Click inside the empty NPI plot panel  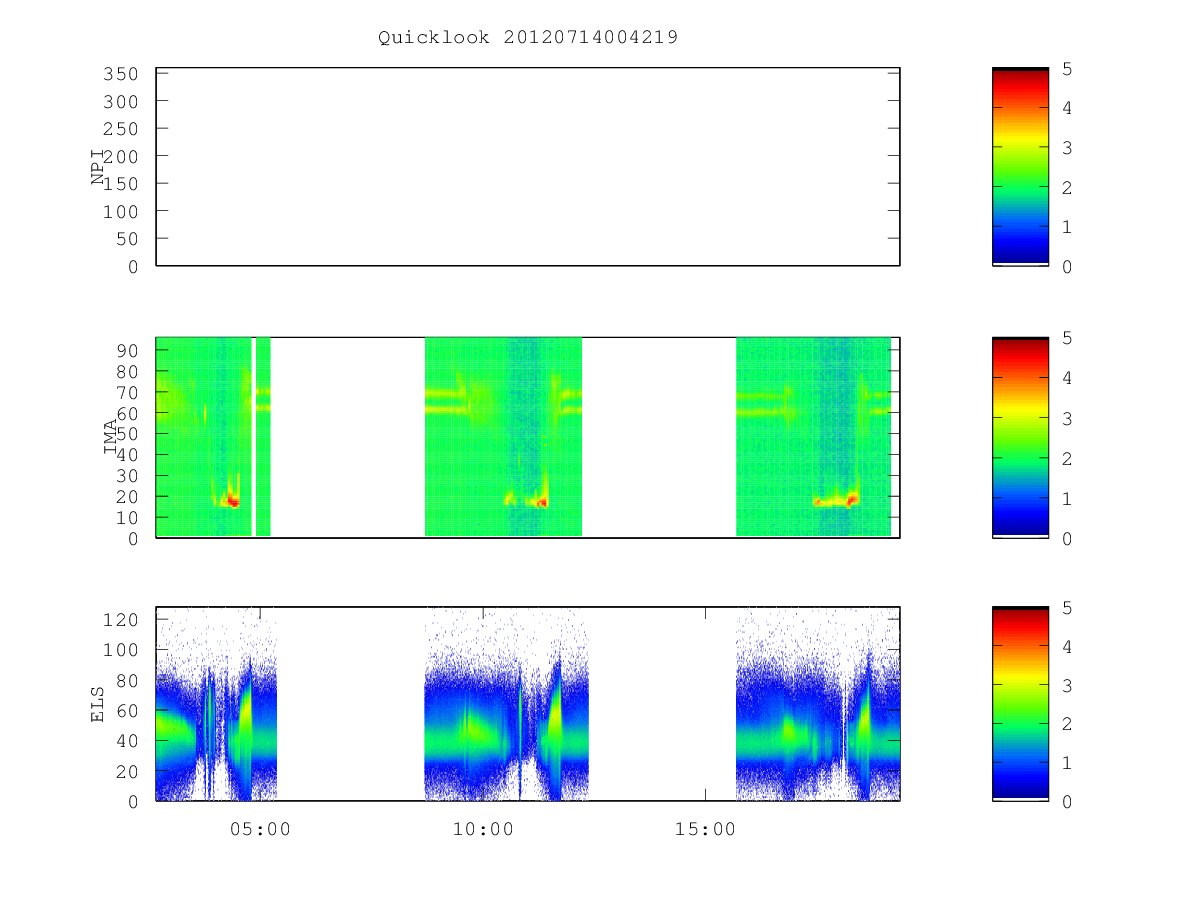(528, 167)
